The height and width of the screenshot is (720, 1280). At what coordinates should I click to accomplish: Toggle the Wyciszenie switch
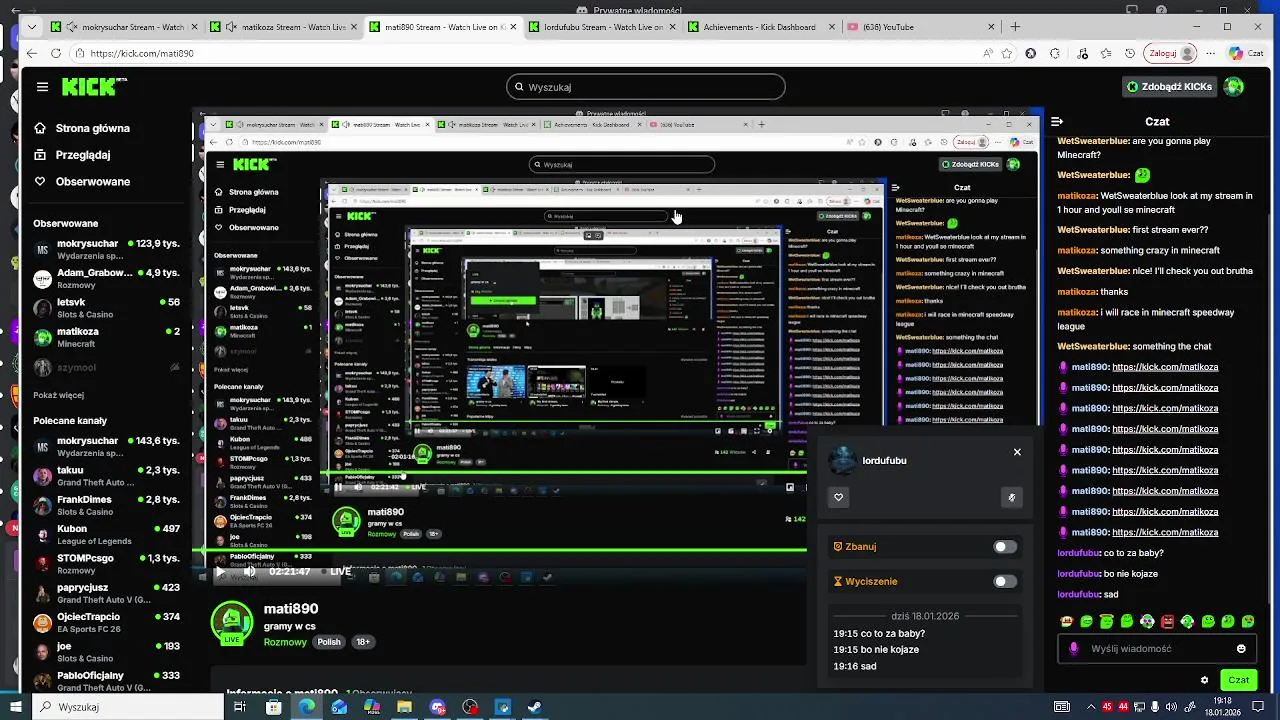1005,581
